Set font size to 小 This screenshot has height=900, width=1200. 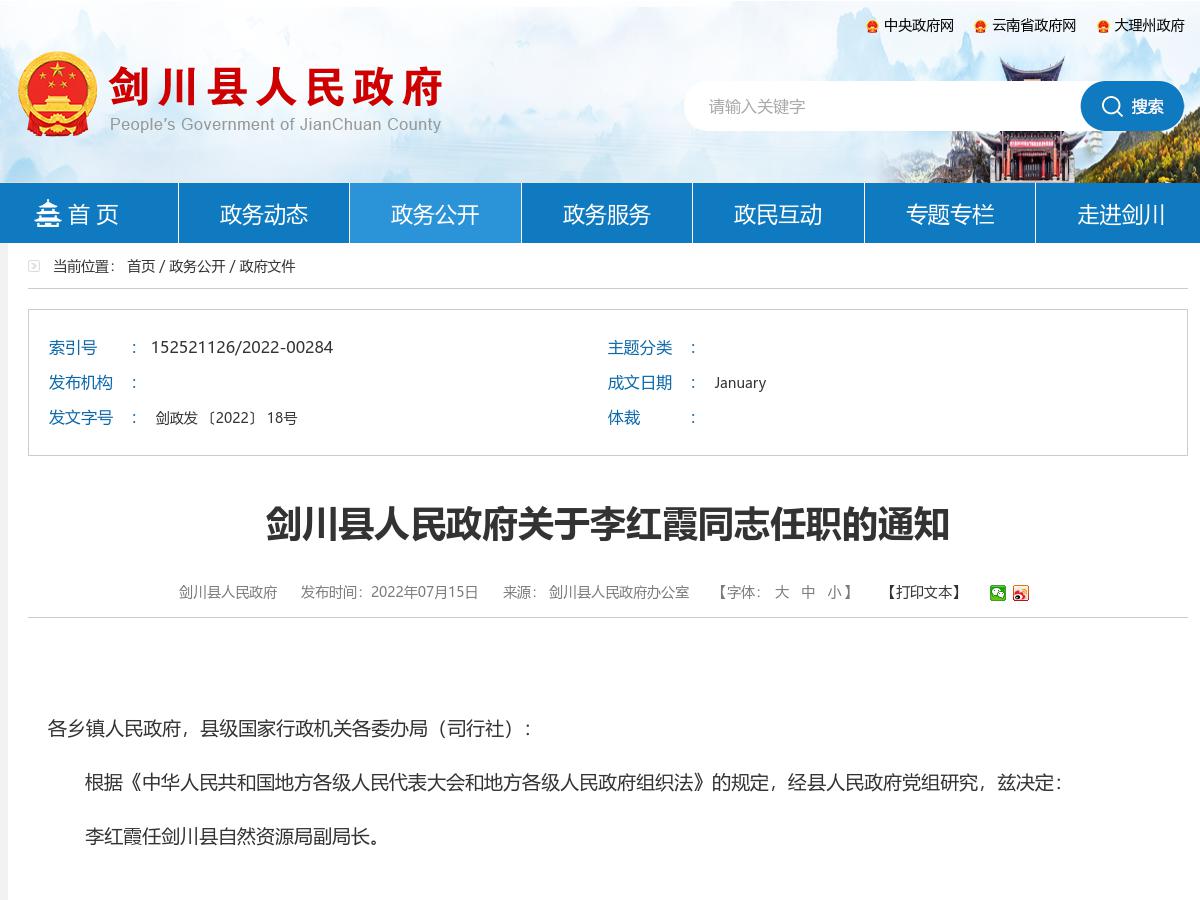(837, 592)
